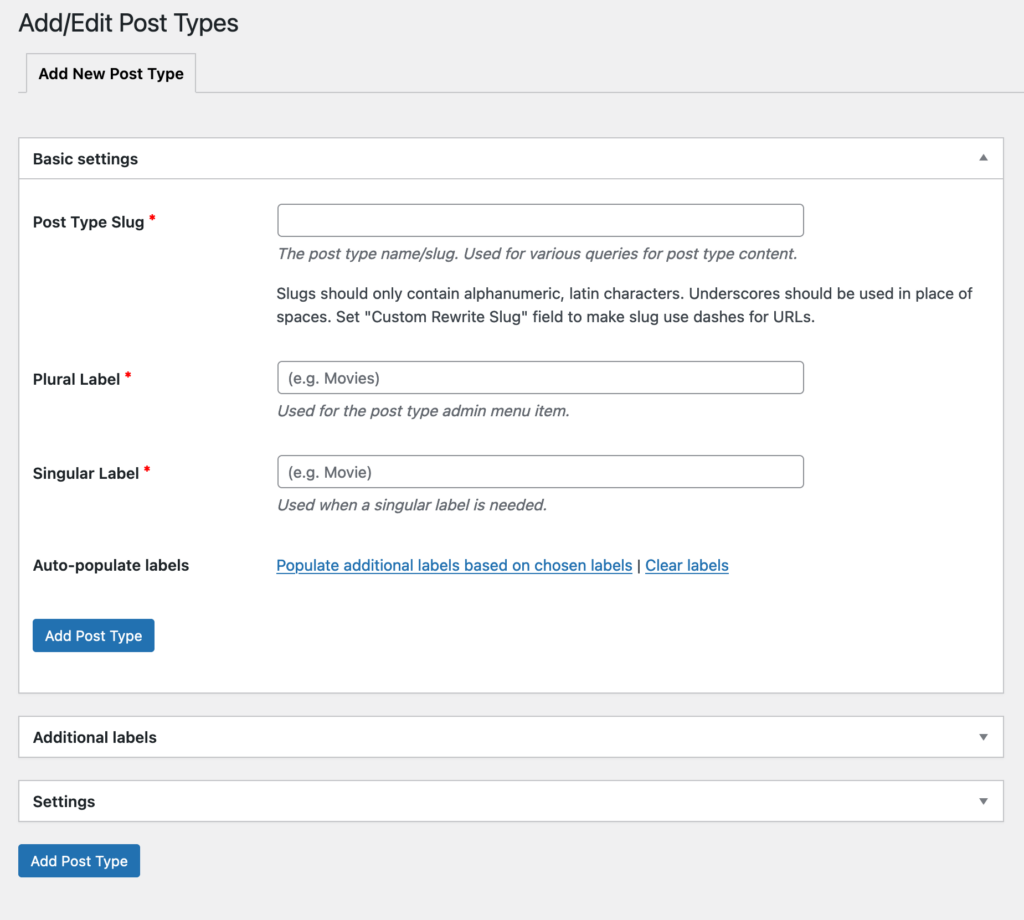Click Add Post Type inside Basic settings
Viewport: 1024px width, 920px height.
(x=93, y=635)
